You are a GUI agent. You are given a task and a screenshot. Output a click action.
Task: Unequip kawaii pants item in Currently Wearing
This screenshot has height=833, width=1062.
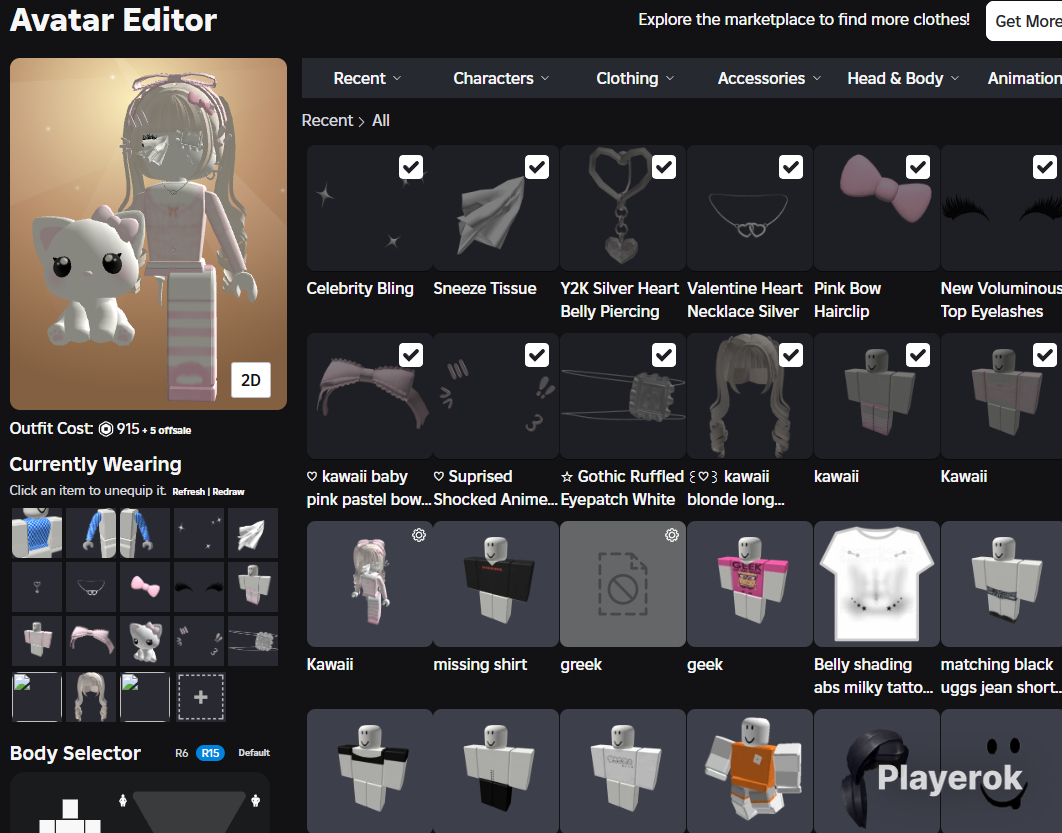click(253, 586)
